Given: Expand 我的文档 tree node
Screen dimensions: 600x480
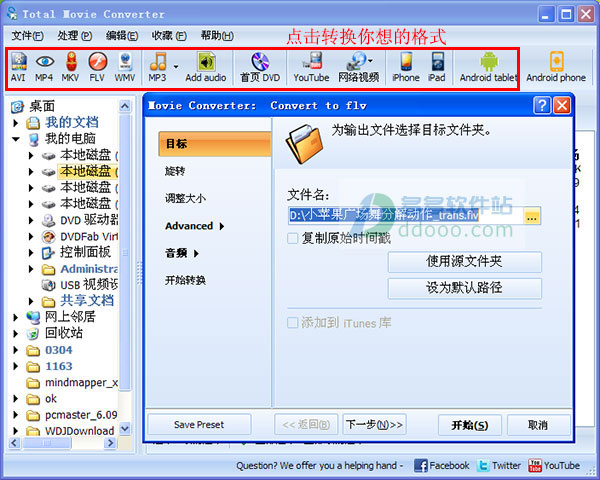Looking at the screenshot, I should (x=15, y=123).
